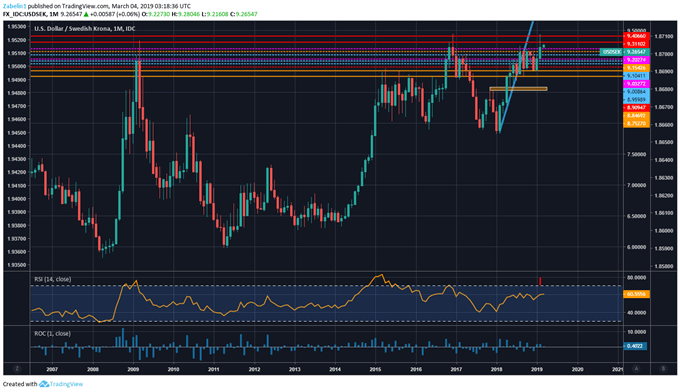The image size is (680, 392).
Task: Toggle the A auto-scale button
Action: pyautogui.click(x=636, y=369)
